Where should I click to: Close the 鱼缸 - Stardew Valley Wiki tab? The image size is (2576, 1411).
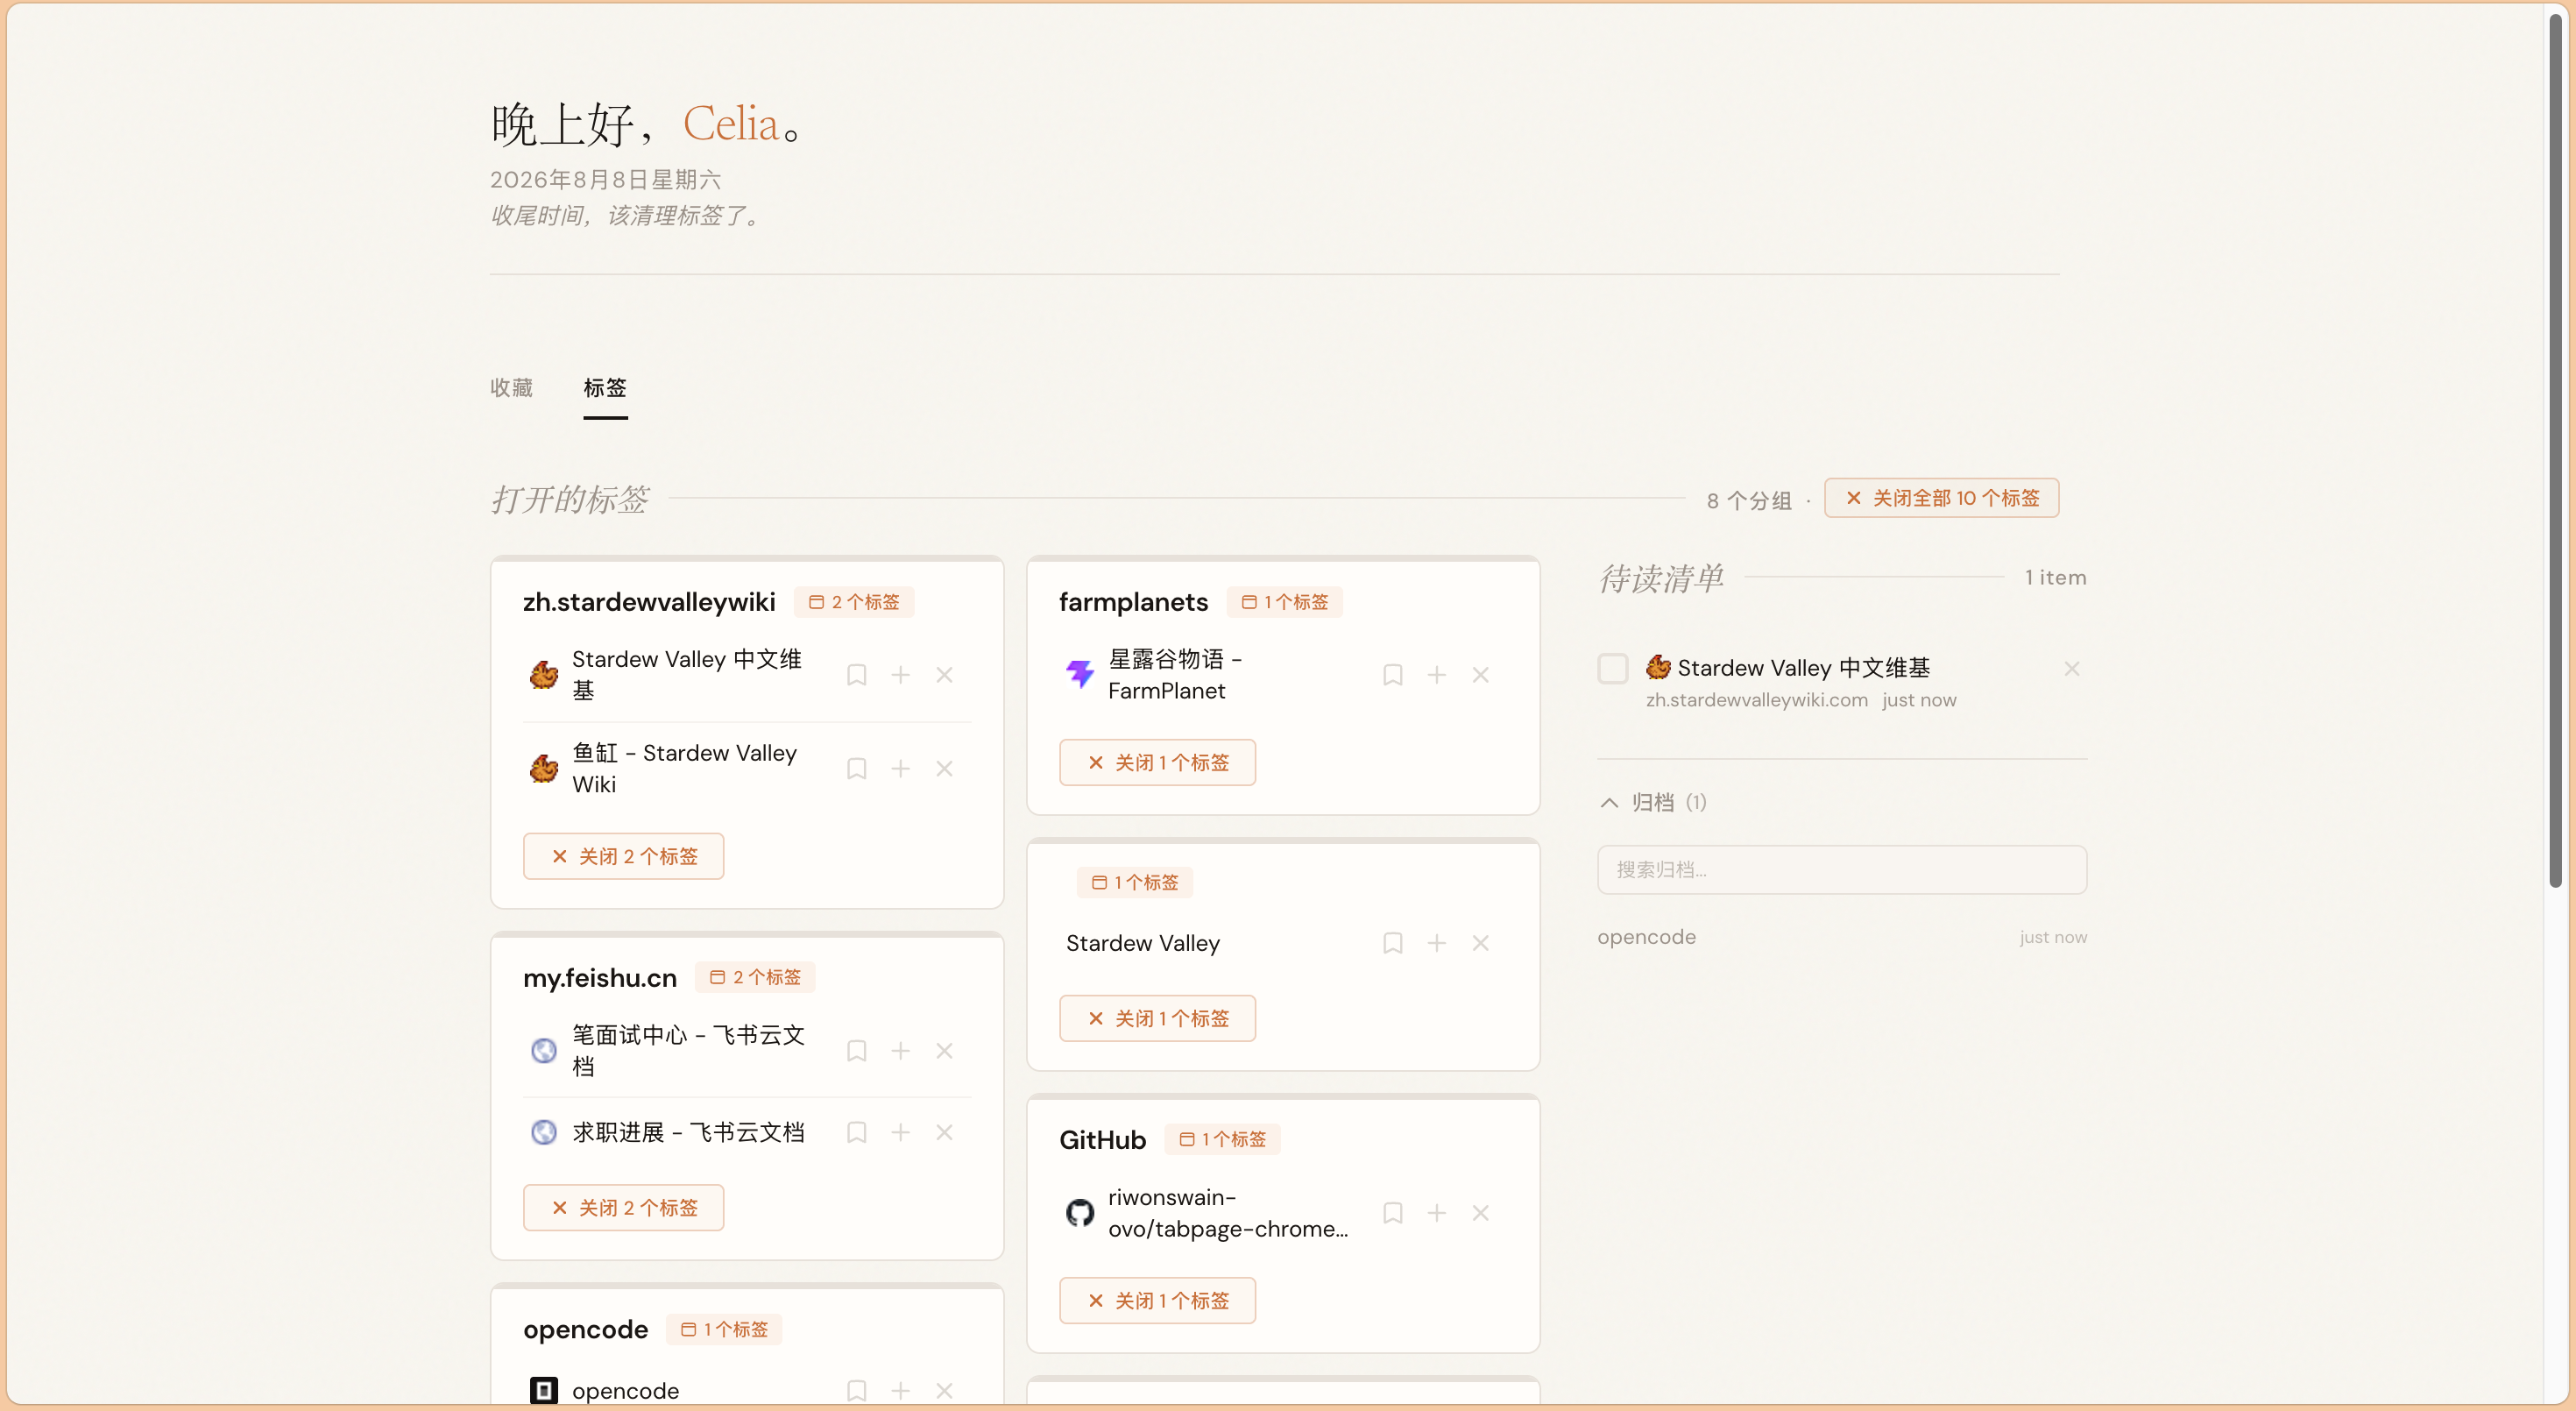pos(944,768)
